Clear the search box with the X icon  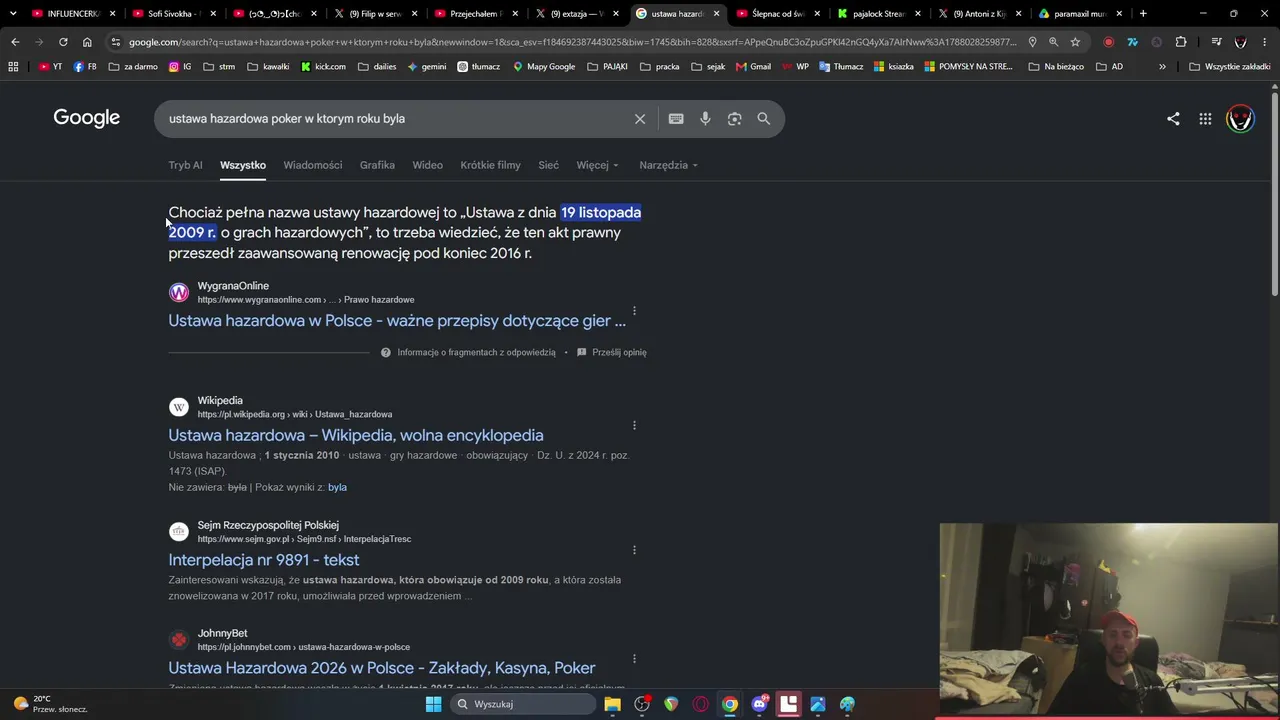(640, 119)
